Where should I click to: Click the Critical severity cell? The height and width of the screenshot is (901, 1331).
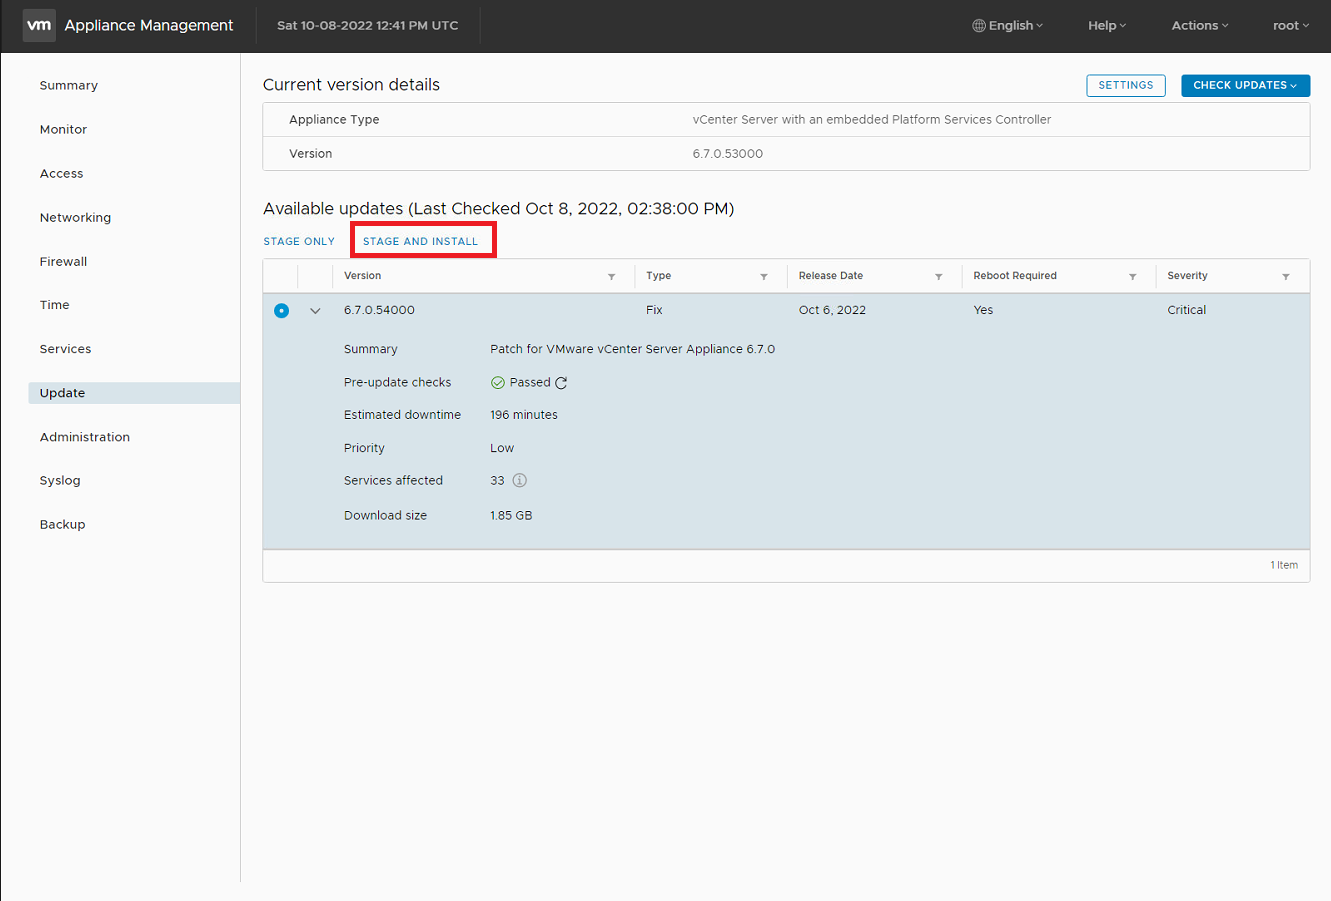pyautogui.click(x=1187, y=310)
